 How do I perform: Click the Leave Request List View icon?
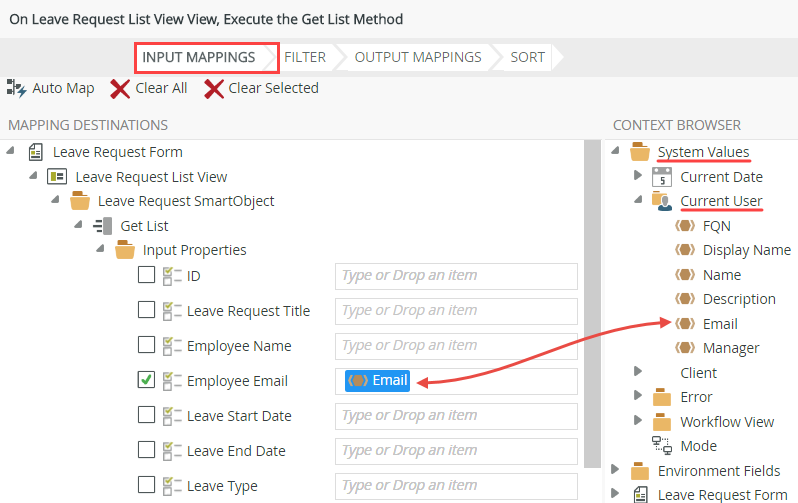pyautogui.click(x=57, y=177)
